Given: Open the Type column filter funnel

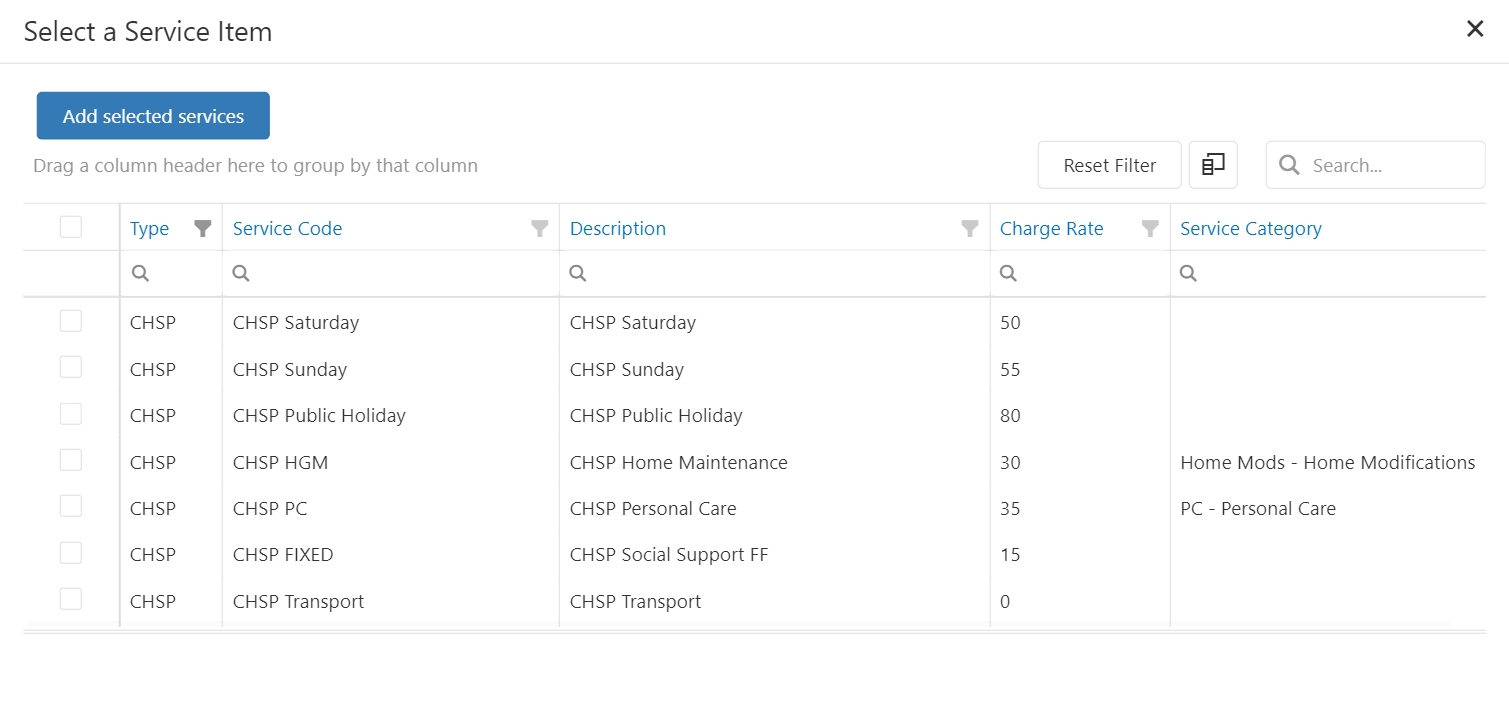Looking at the screenshot, I should tap(203, 229).
